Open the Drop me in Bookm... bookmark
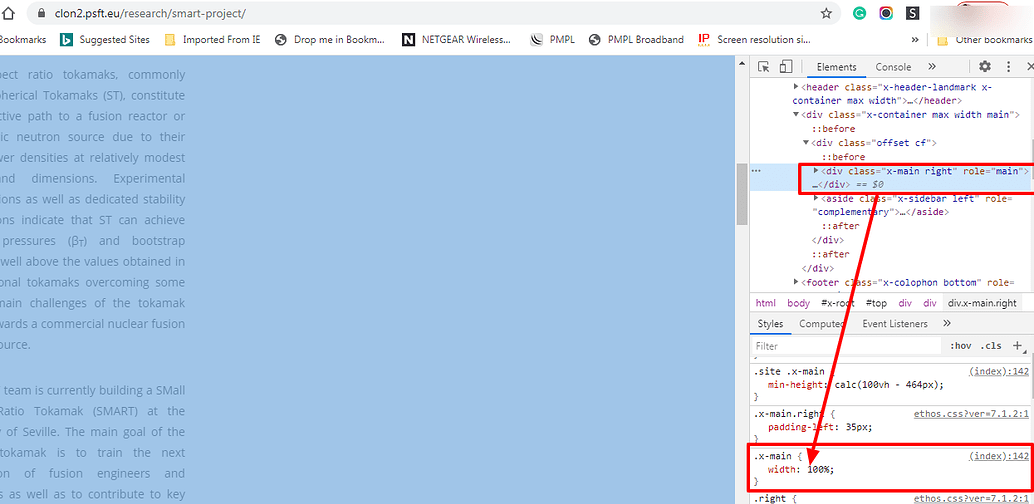The width and height of the screenshot is (1034, 504). pyautogui.click(x=330, y=40)
